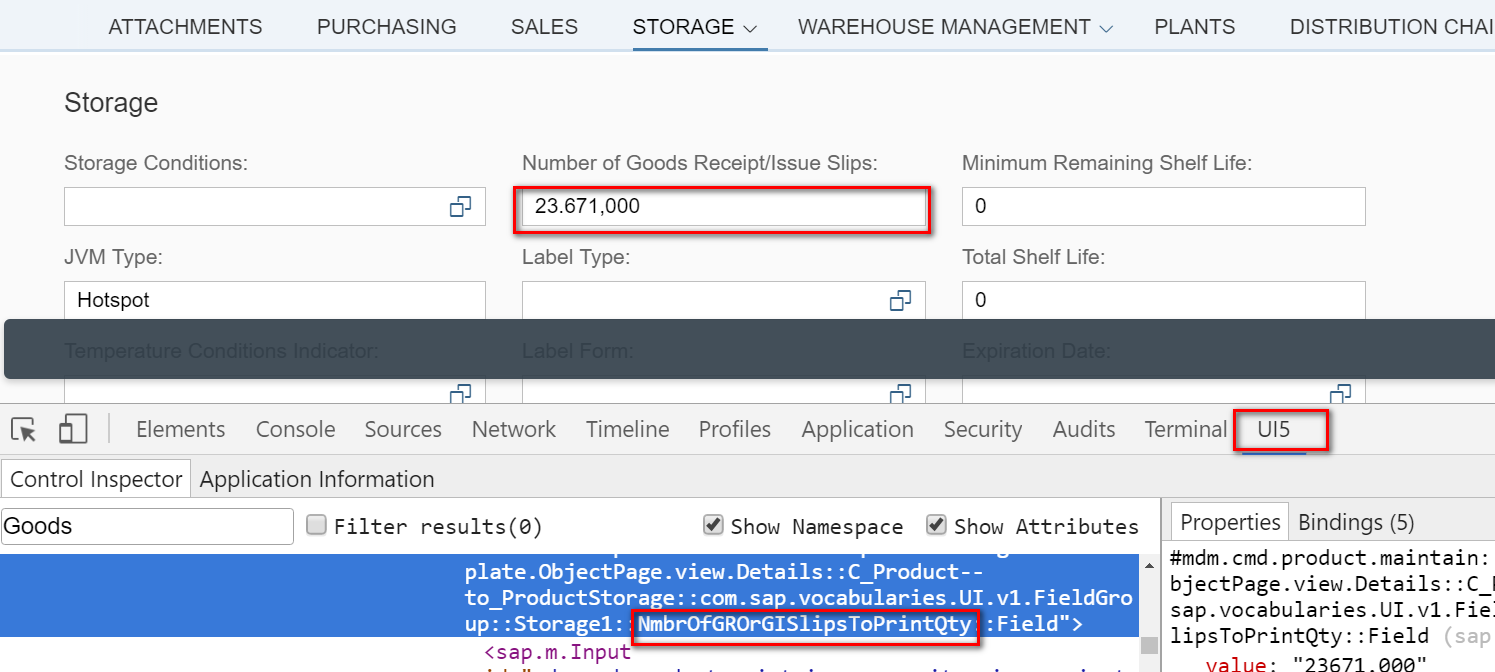Switch to the Security devtools tab
Viewport: 1495px width, 672px height.
click(983, 429)
